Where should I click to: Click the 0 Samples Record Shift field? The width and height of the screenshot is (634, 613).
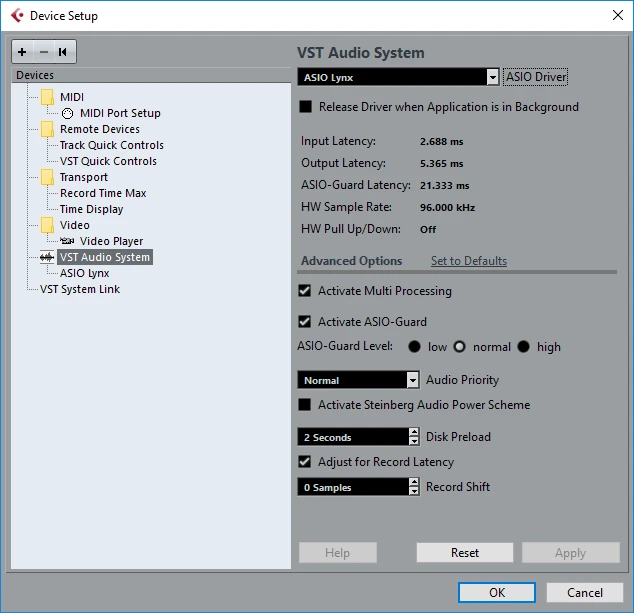pyautogui.click(x=353, y=487)
